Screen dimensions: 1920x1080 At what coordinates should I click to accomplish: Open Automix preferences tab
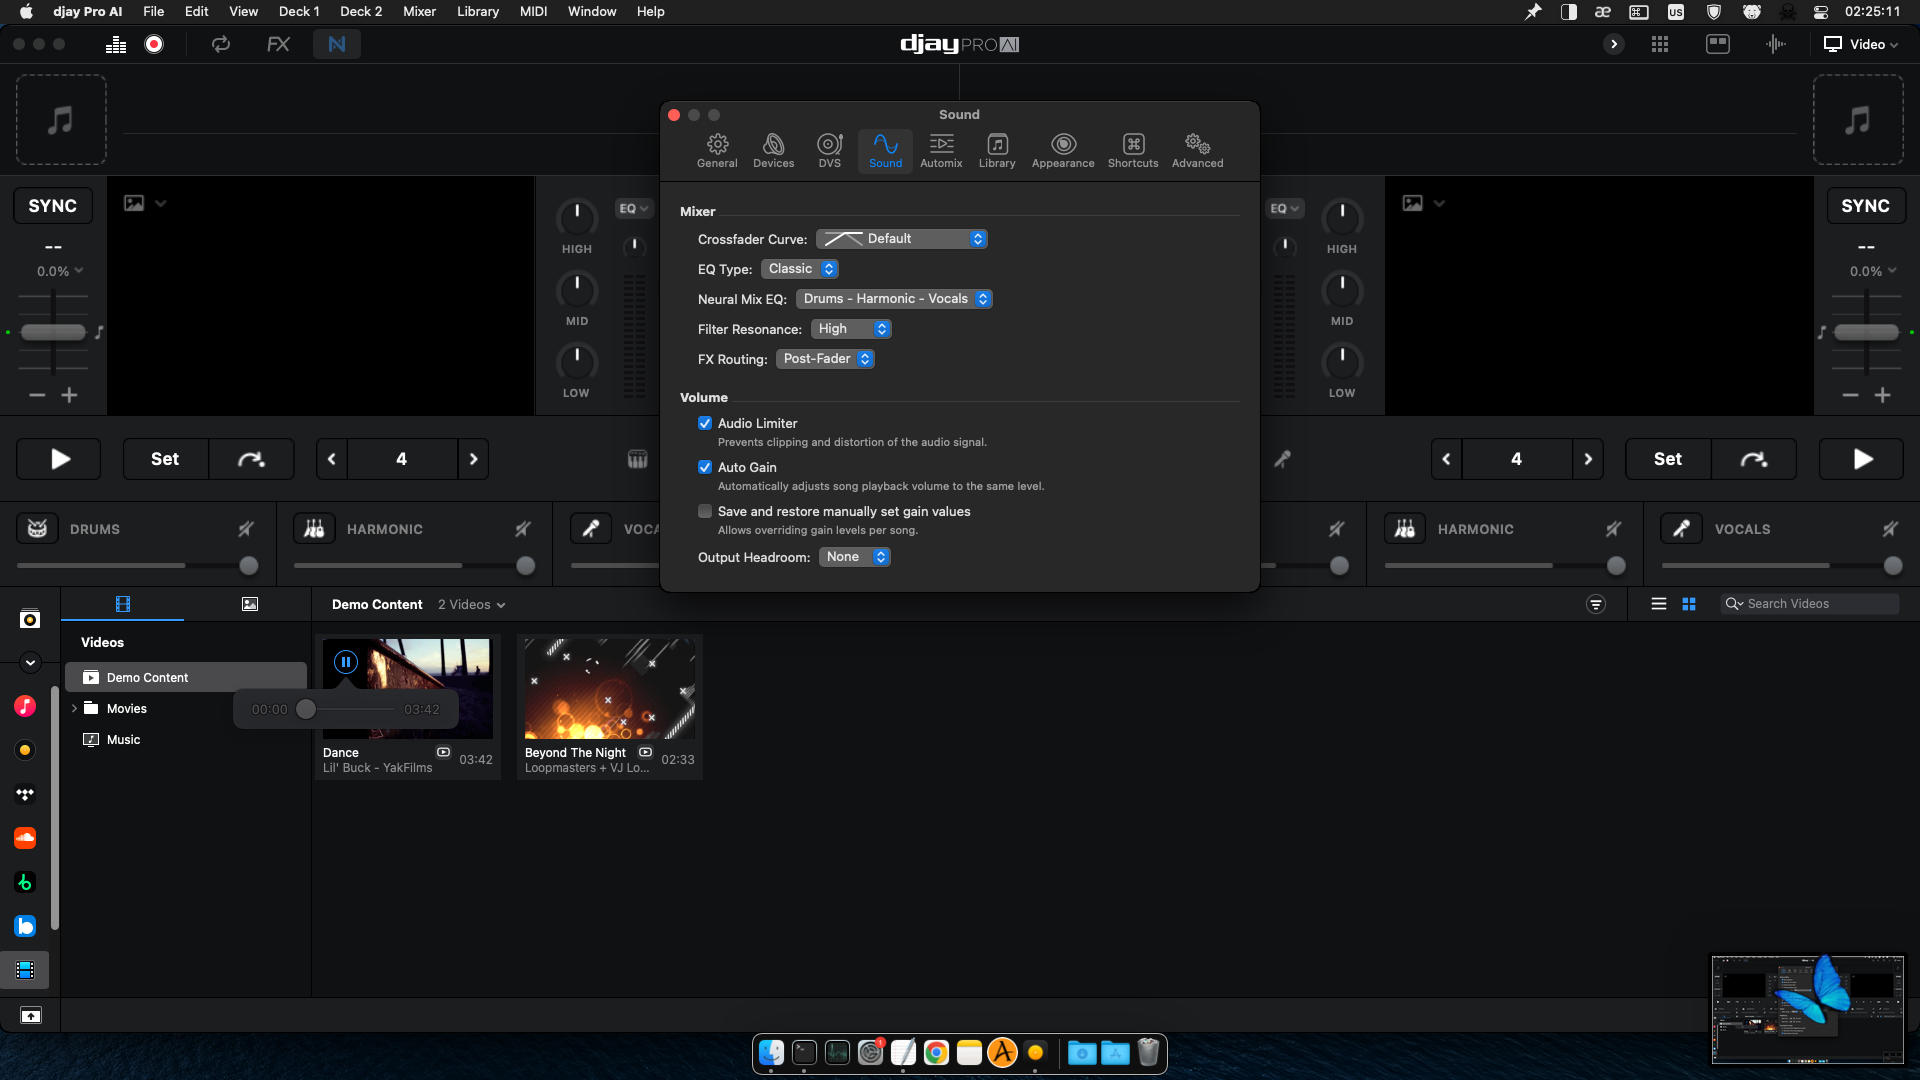[941, 151]
